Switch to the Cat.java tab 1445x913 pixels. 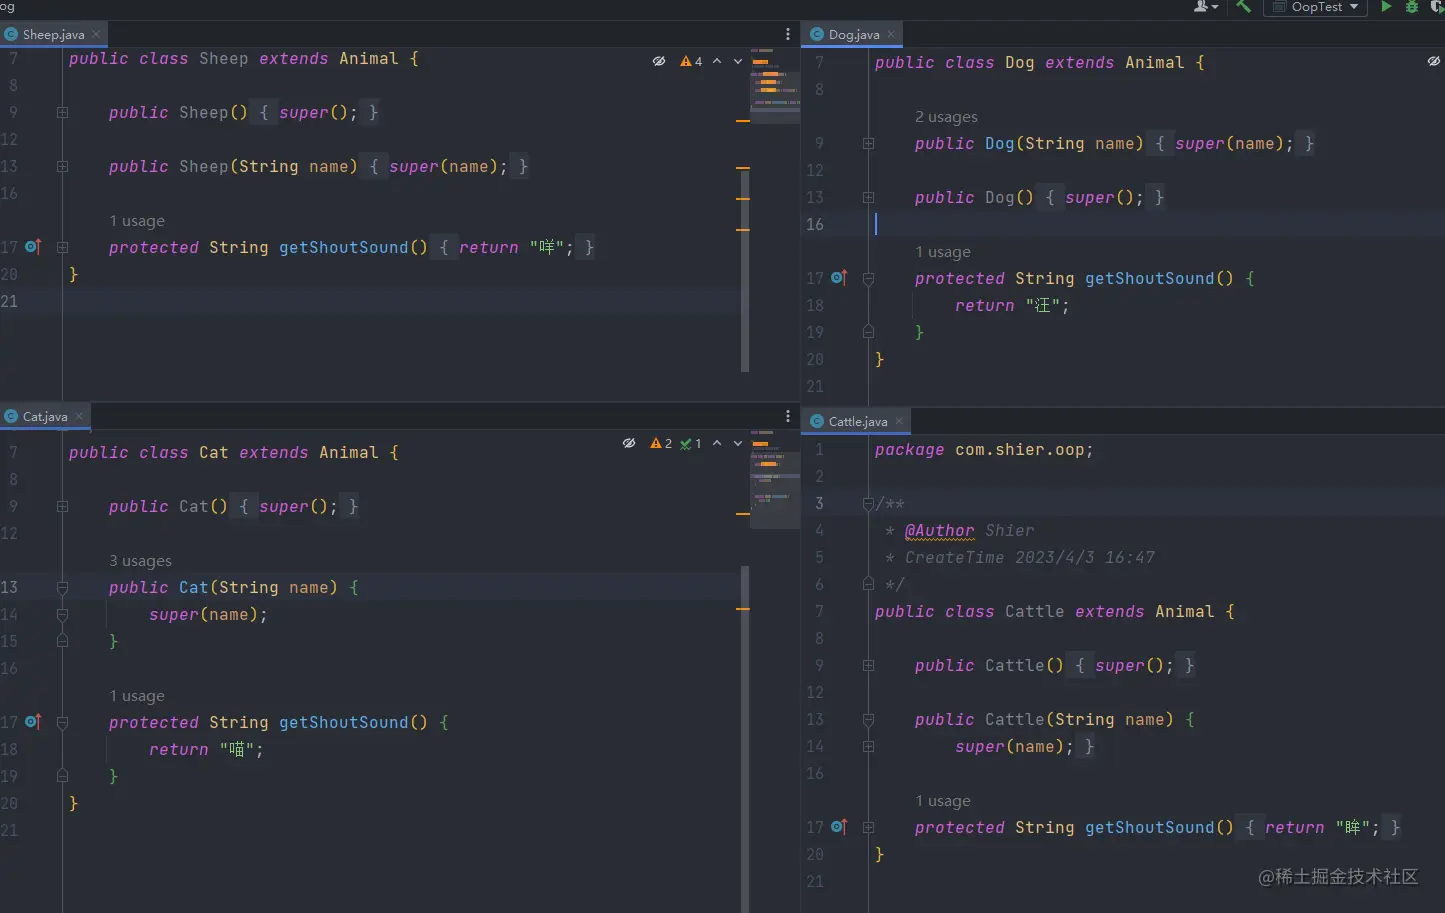pyautogui.click(x=45, y=416)
